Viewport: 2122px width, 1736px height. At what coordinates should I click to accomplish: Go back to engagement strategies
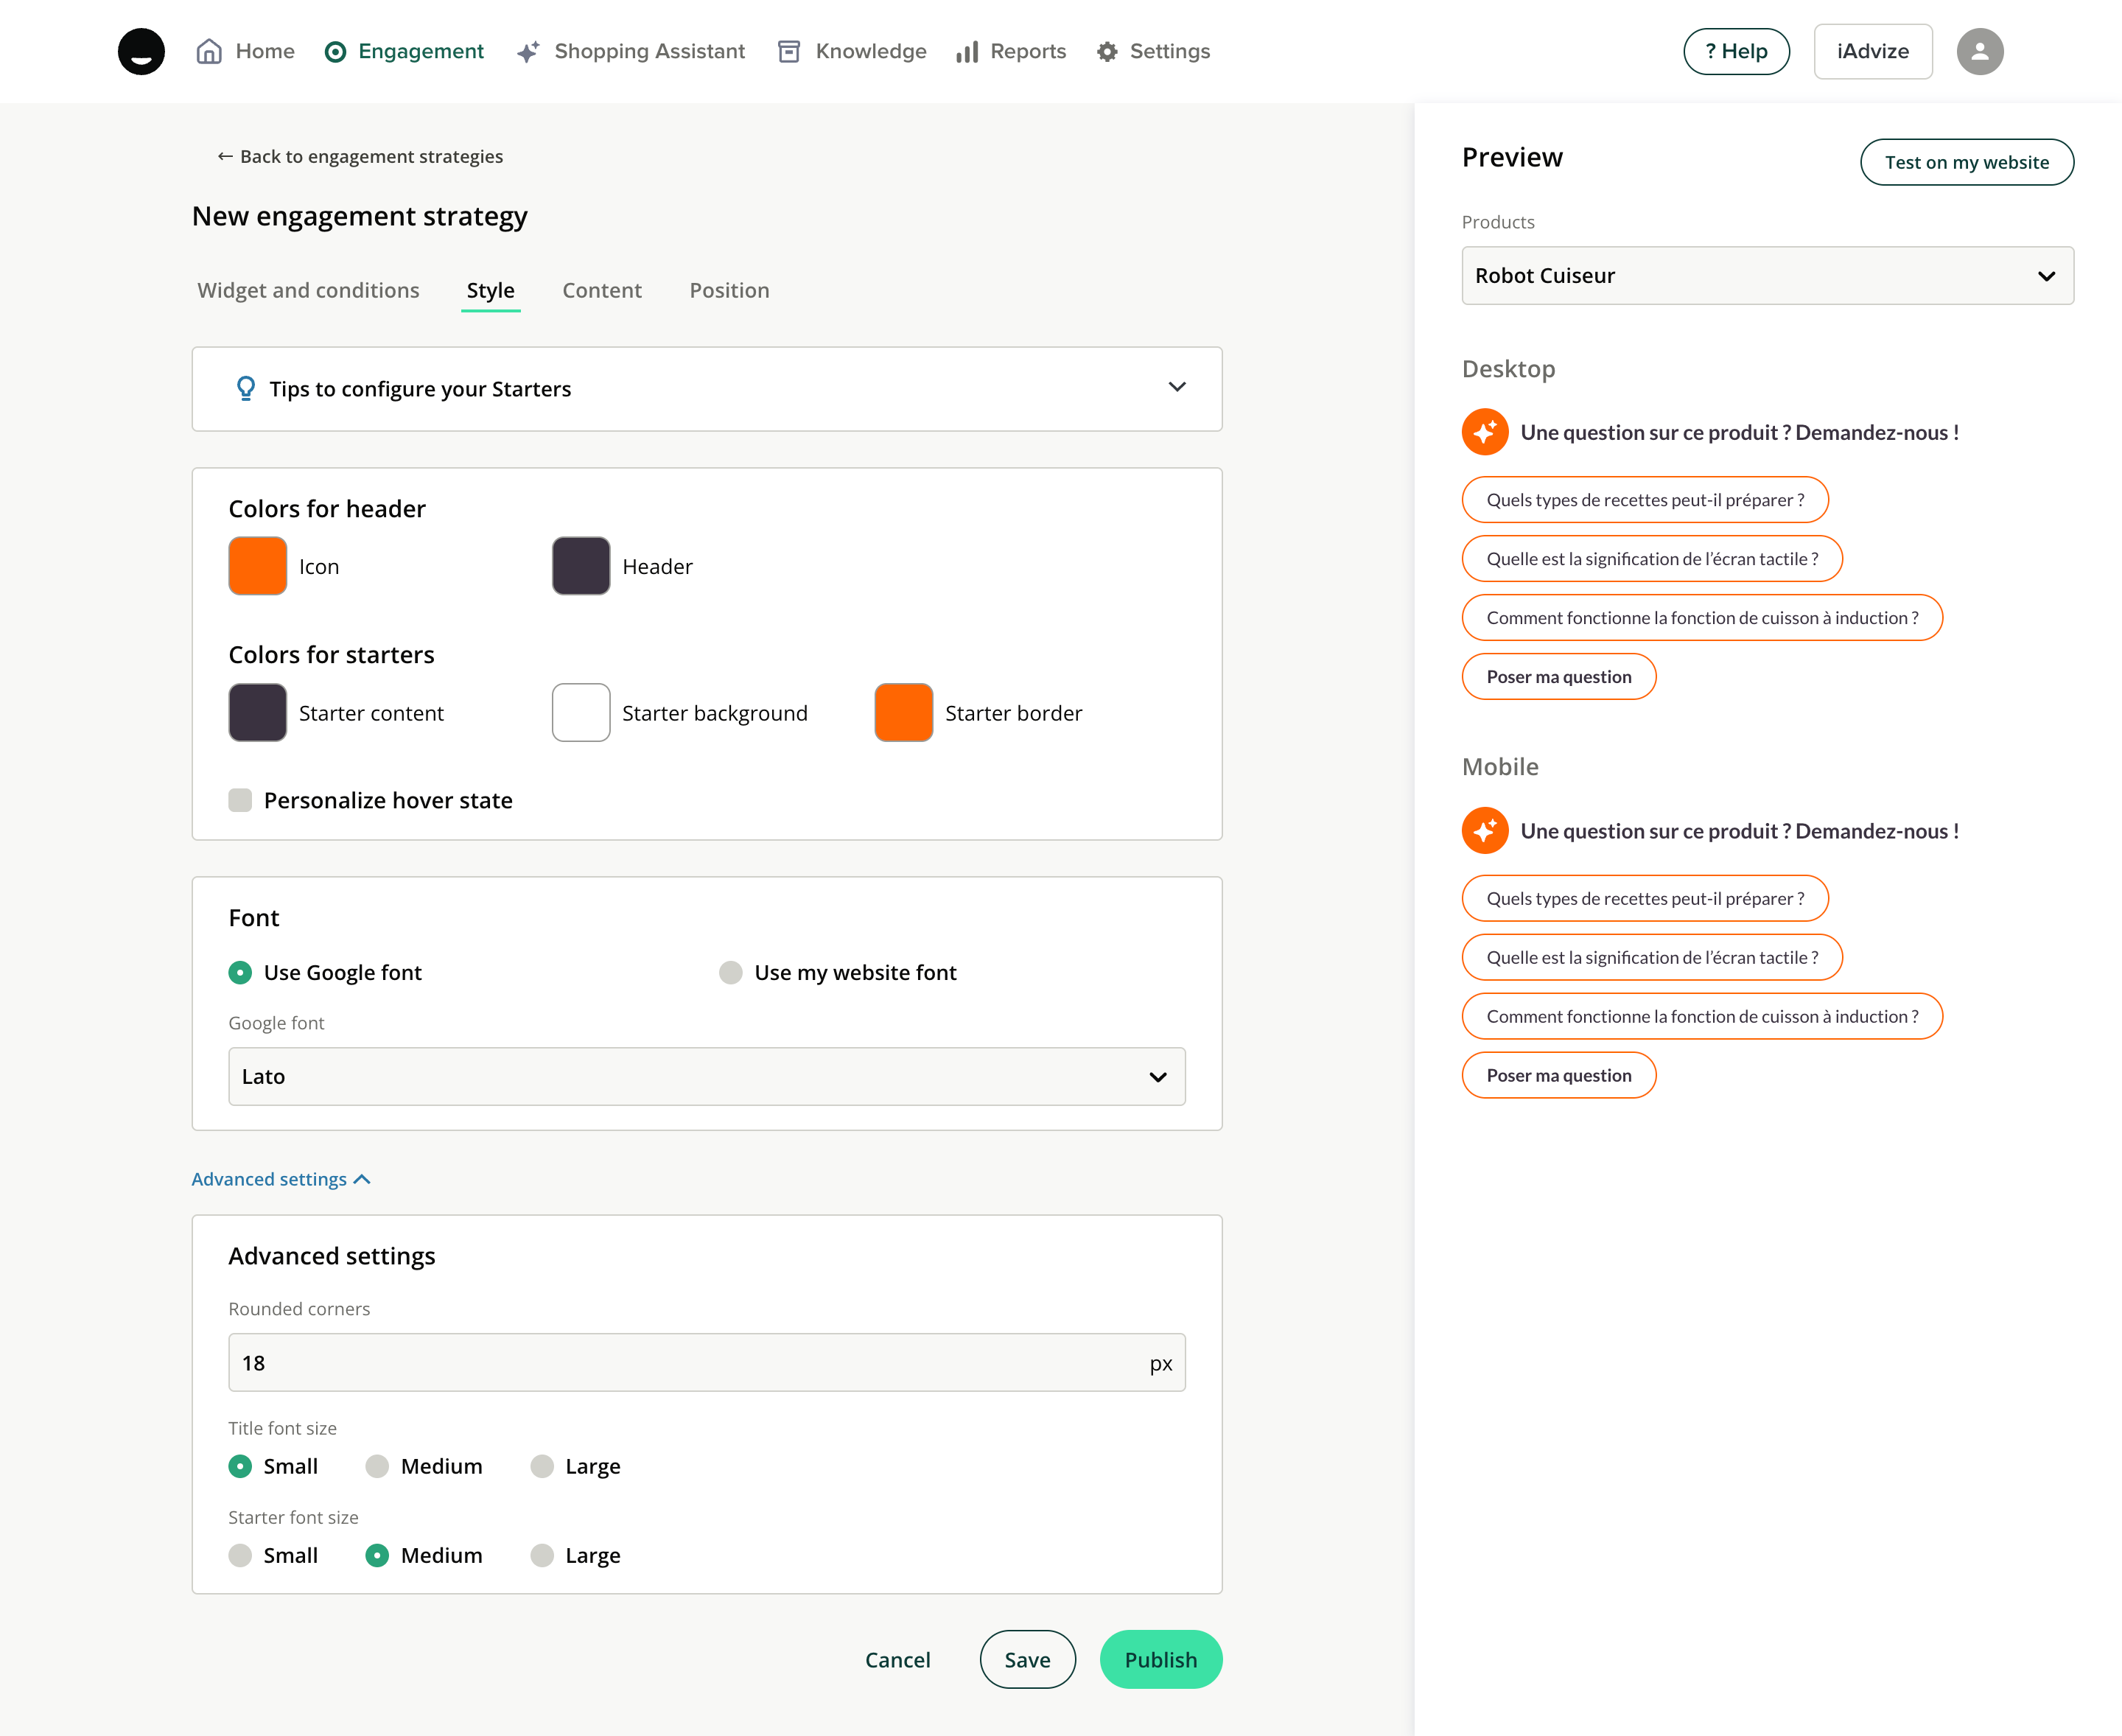coord(360,157)
